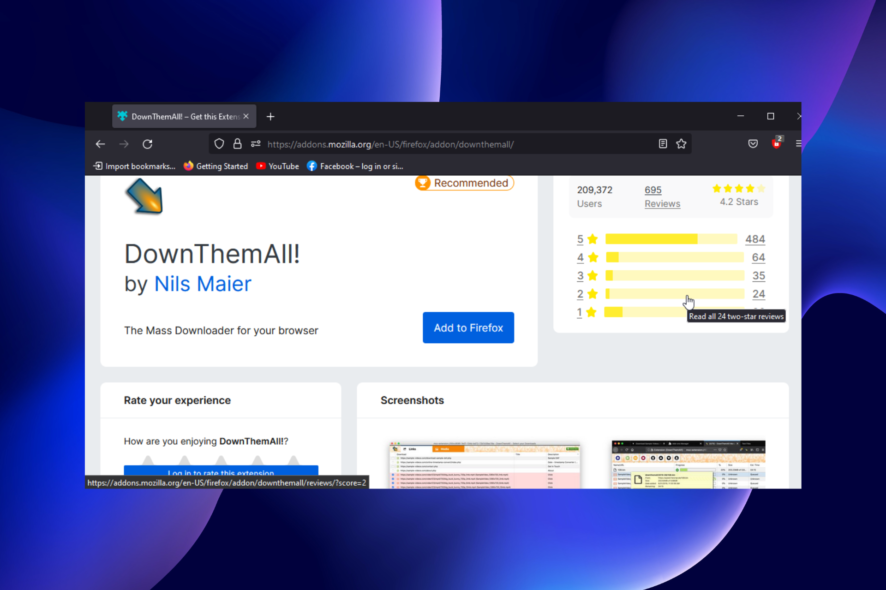
Task: Show site security via the padlock icon
Action: (237, 144)
